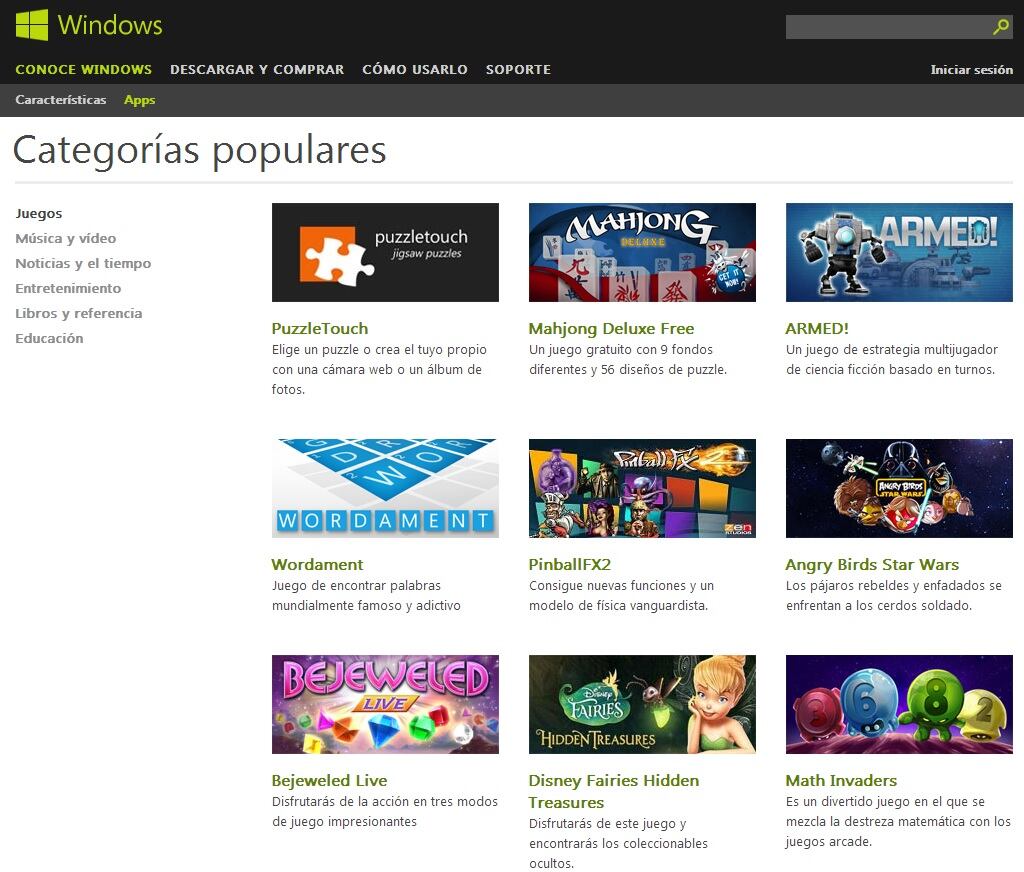Open the PuzzleTouch app image
1024x872 pixels.
pyautogui.click(x=385, y=252)
